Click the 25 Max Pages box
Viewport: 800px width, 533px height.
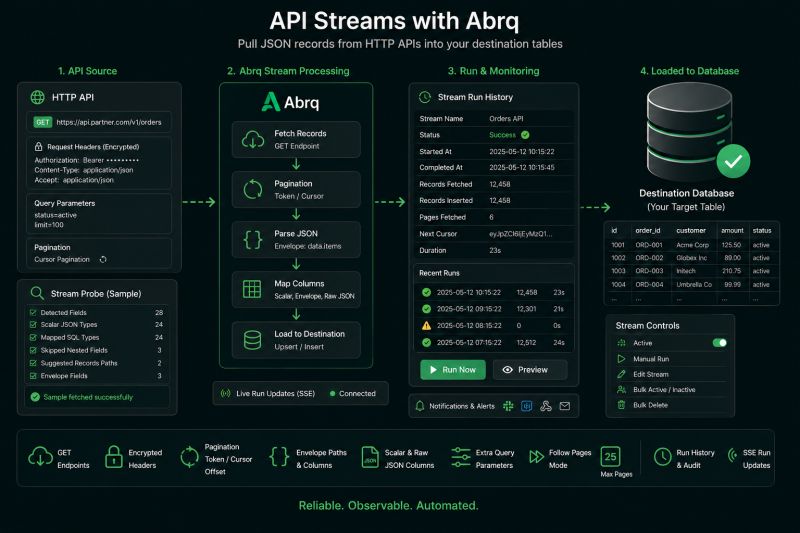pyautogui.click(x=611, y=456)
